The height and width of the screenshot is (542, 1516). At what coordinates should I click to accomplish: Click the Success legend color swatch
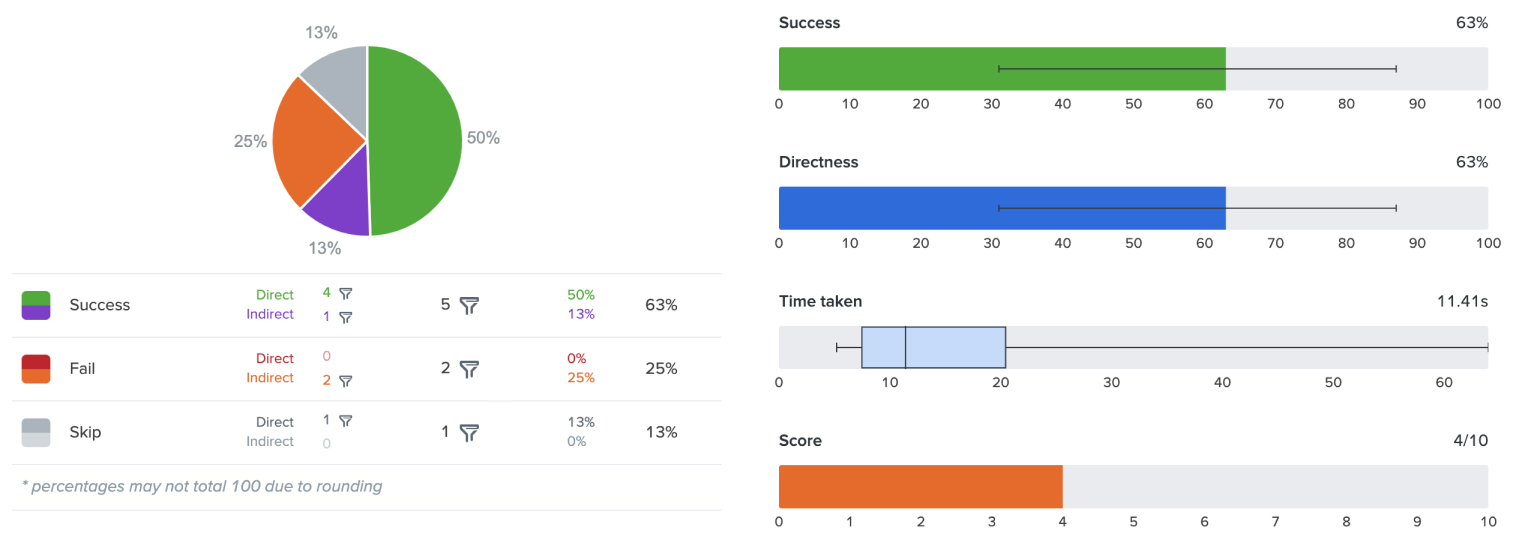click(x=36, y=305)
